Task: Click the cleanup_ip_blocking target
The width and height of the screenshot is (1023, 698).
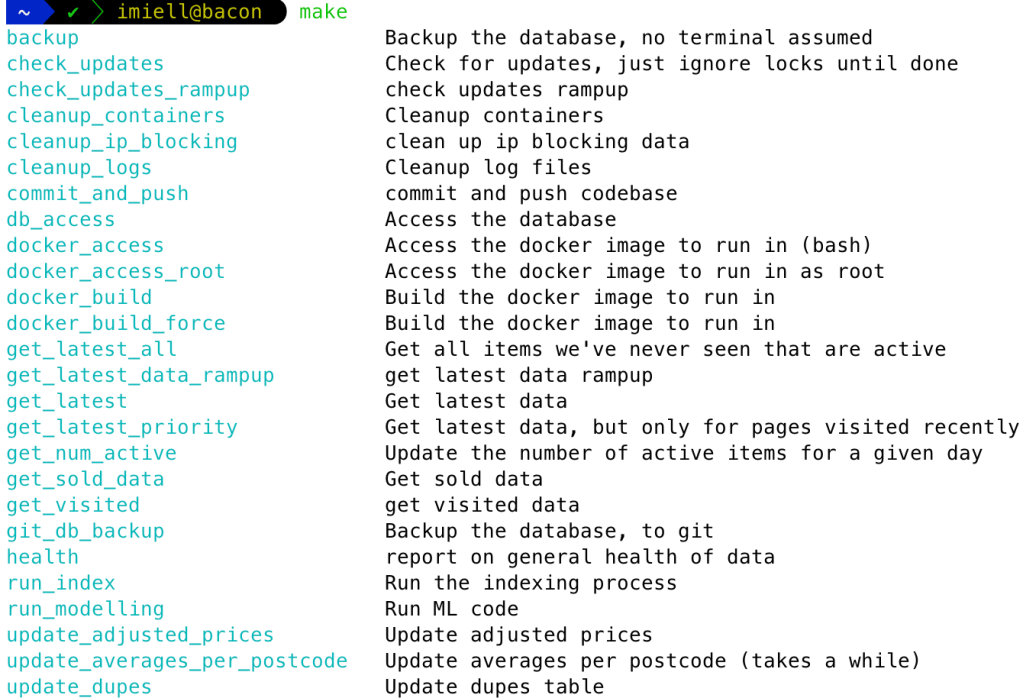Action: click(122, 142)
